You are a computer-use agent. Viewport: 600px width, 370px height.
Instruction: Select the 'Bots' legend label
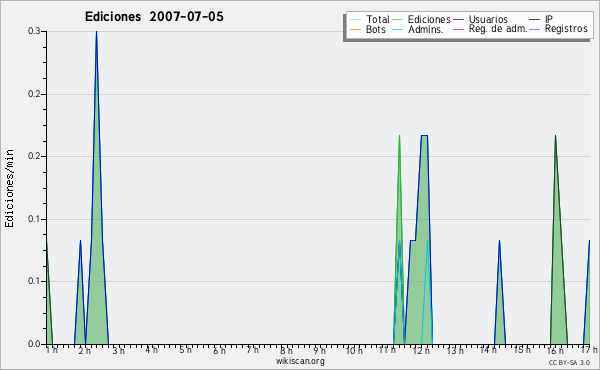pyautogui.click(x=376, y=29)
